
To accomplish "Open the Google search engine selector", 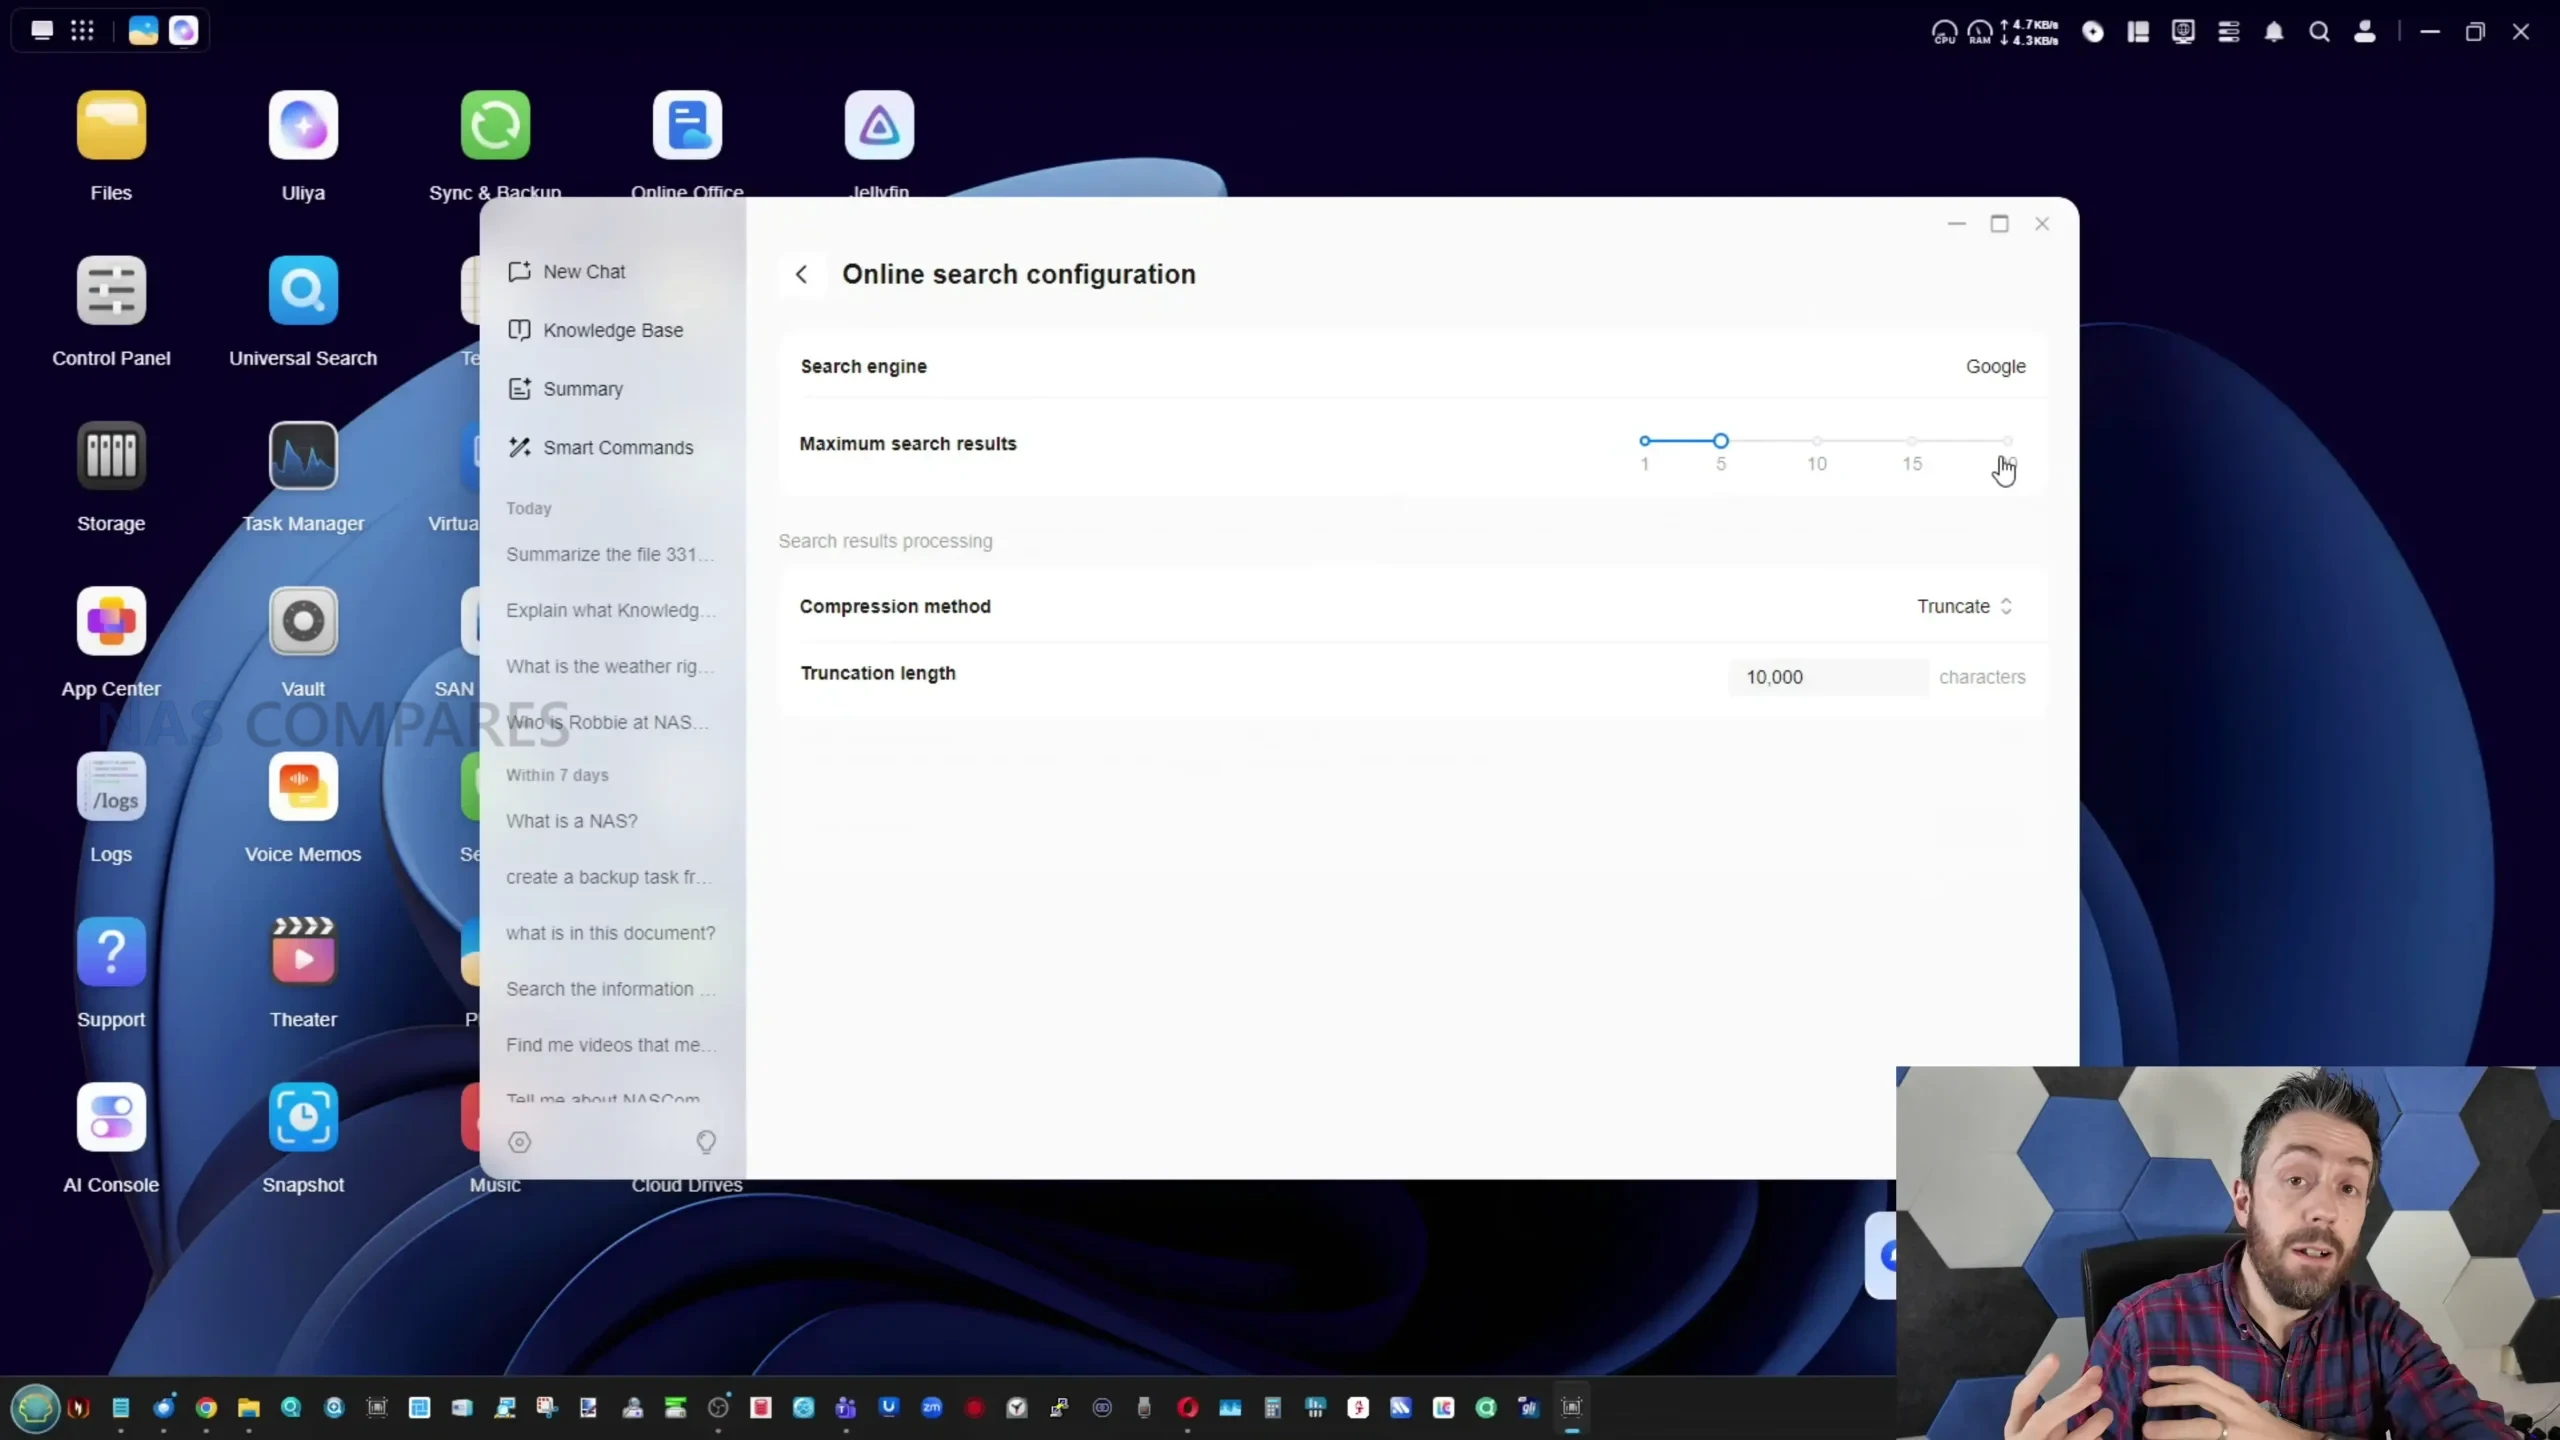I will click(1995, 366).
